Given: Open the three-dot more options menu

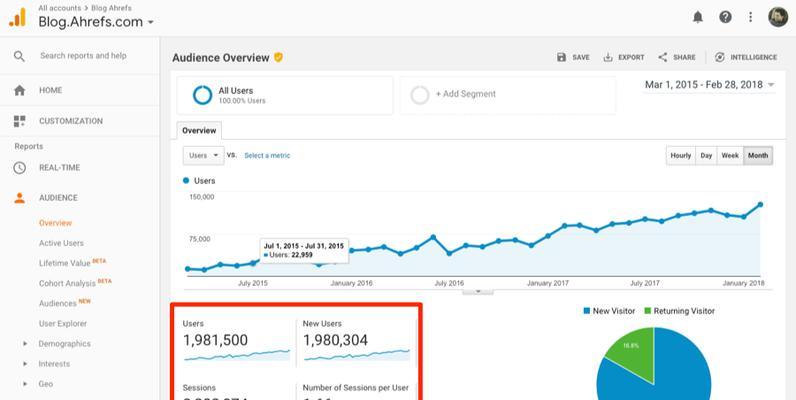Looking at the screenshot, I should pos(751,17).
